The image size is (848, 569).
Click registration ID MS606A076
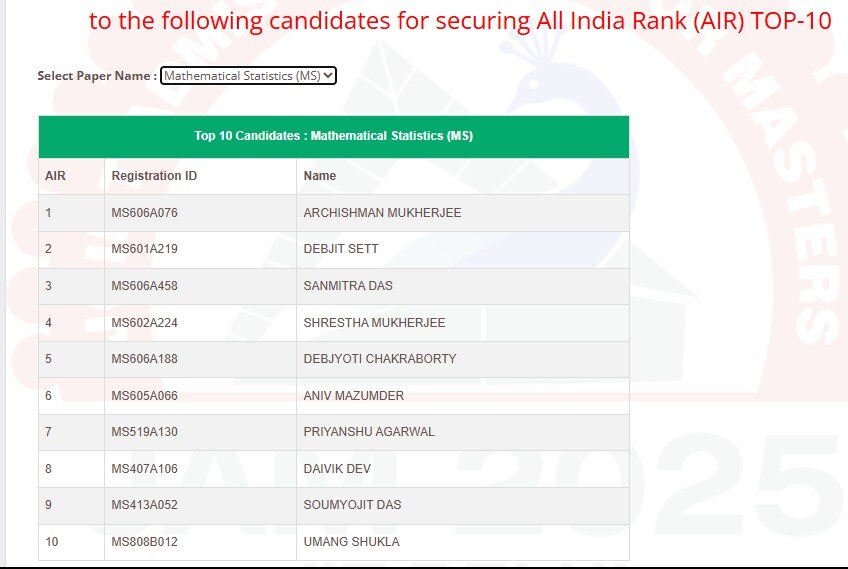pos(144,213)
